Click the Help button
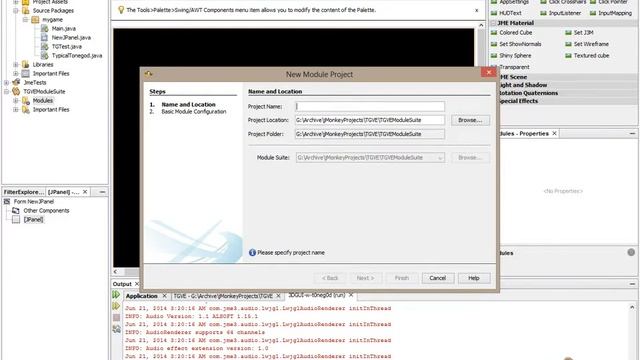Image resolution: width=640 pixels, height=360 pixels. click(x=474, y=278)
